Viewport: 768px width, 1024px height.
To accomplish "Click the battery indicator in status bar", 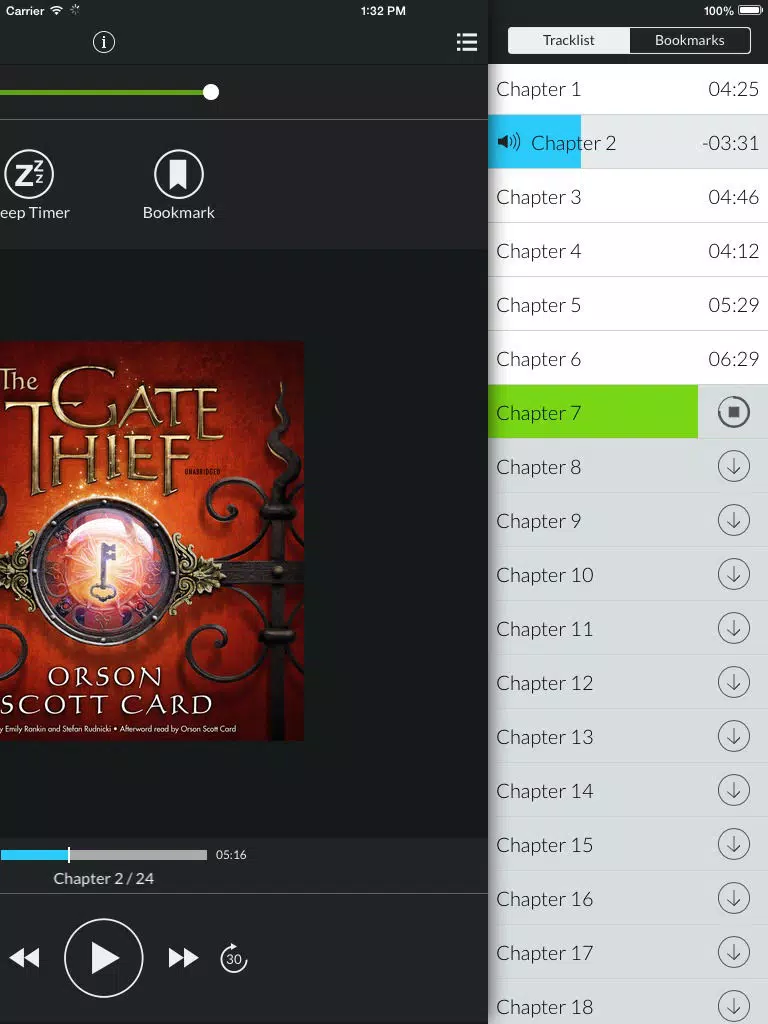I will tap(750, 10).
